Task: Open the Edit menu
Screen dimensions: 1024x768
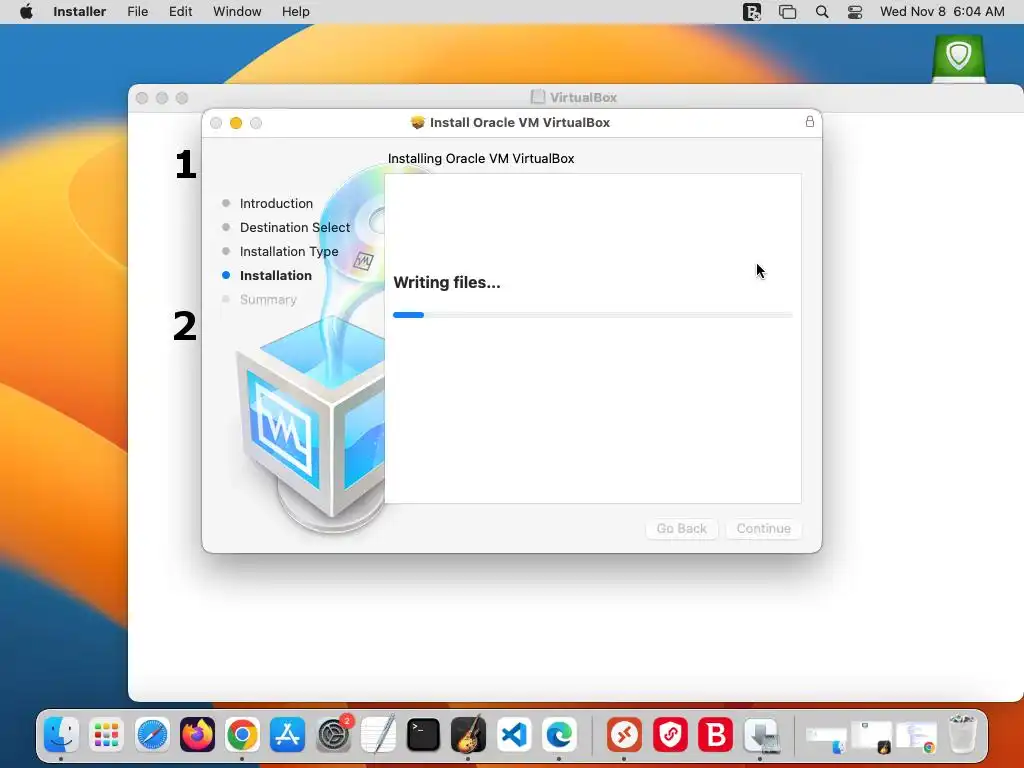Action: tap(180, 12)
